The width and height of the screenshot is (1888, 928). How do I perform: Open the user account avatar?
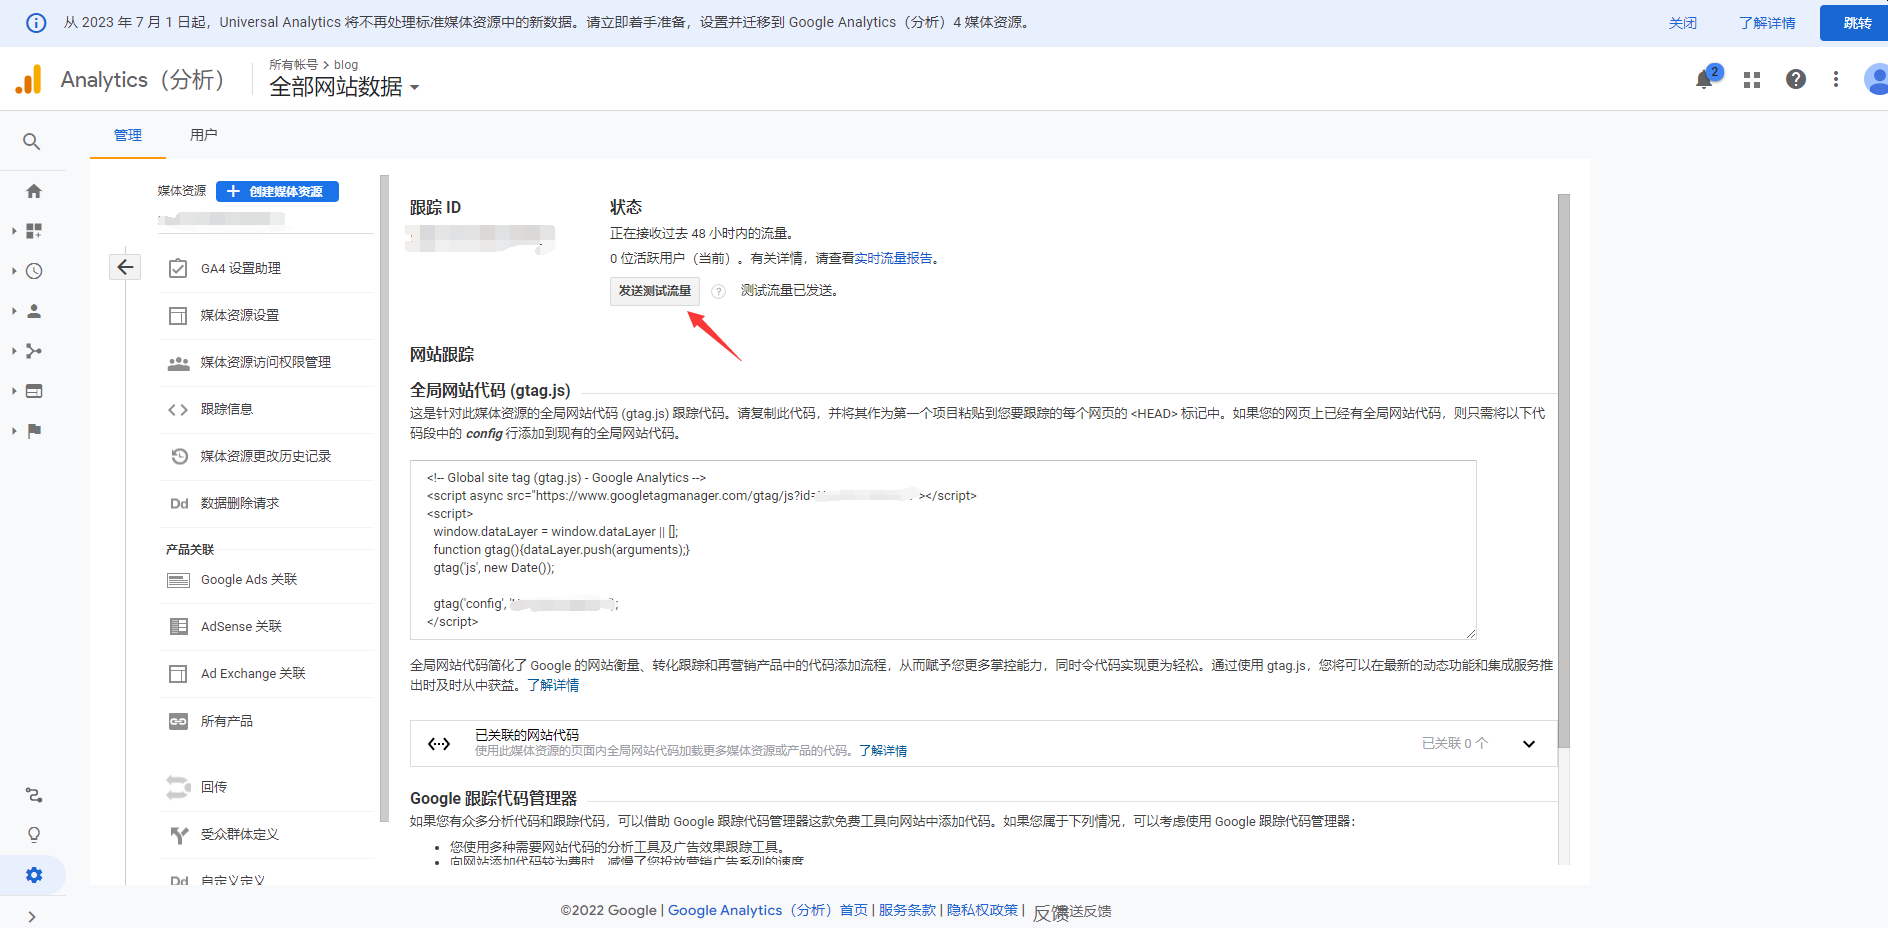(1876, 79)
